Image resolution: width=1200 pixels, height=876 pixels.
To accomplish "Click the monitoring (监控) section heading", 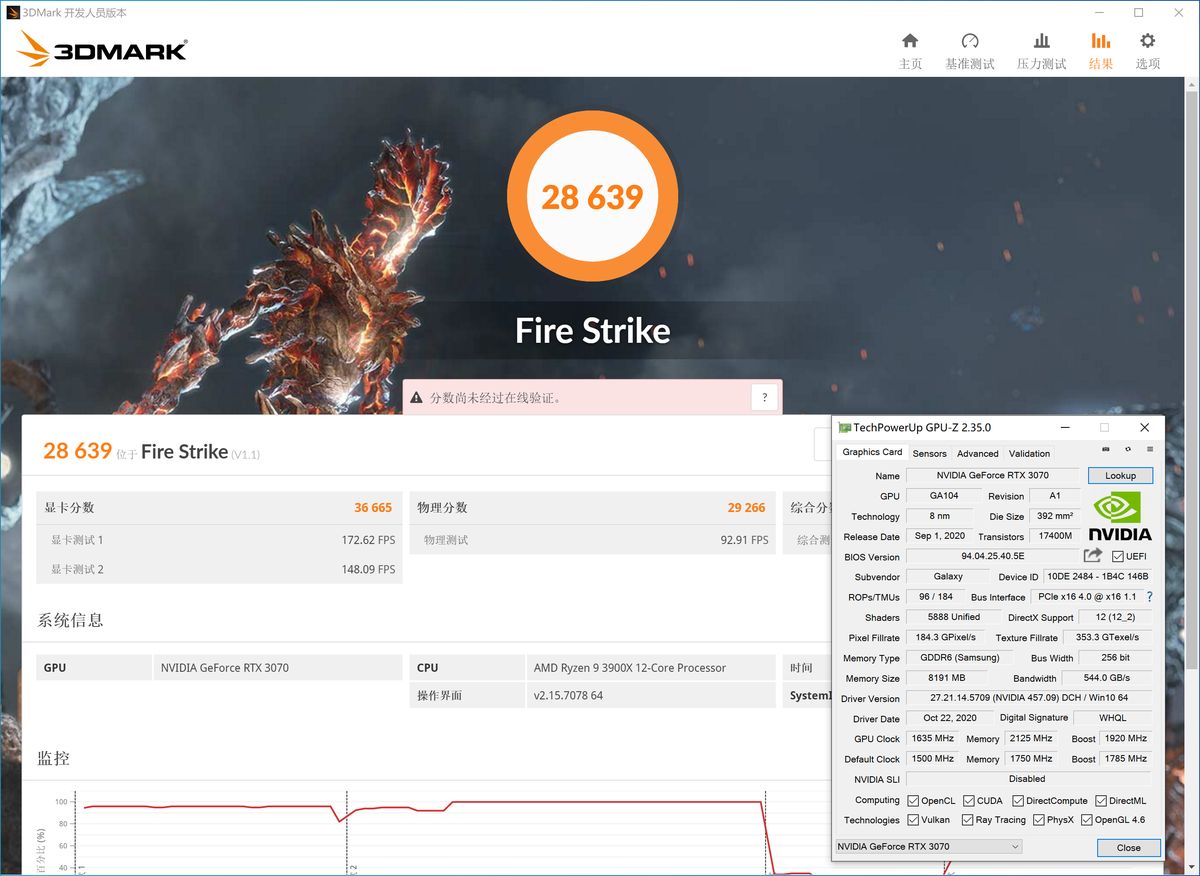I will pyautogui.click(x=54, y=758).
